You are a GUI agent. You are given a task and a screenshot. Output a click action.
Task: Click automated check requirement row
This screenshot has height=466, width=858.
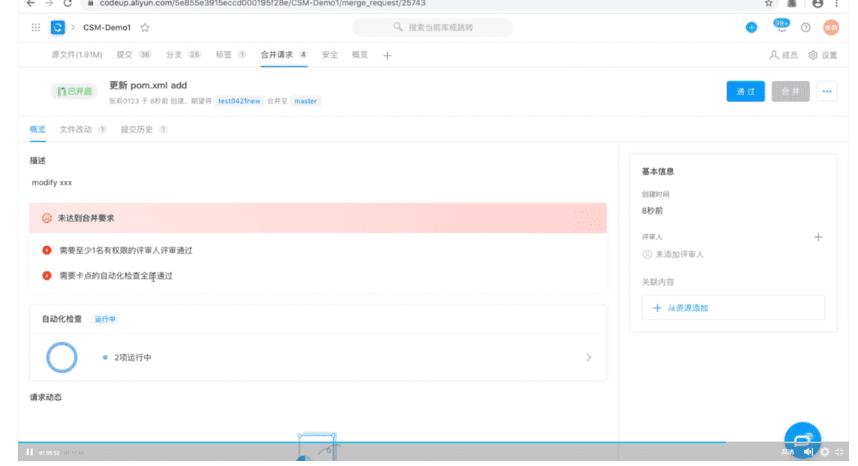click(x=318, y=276)
